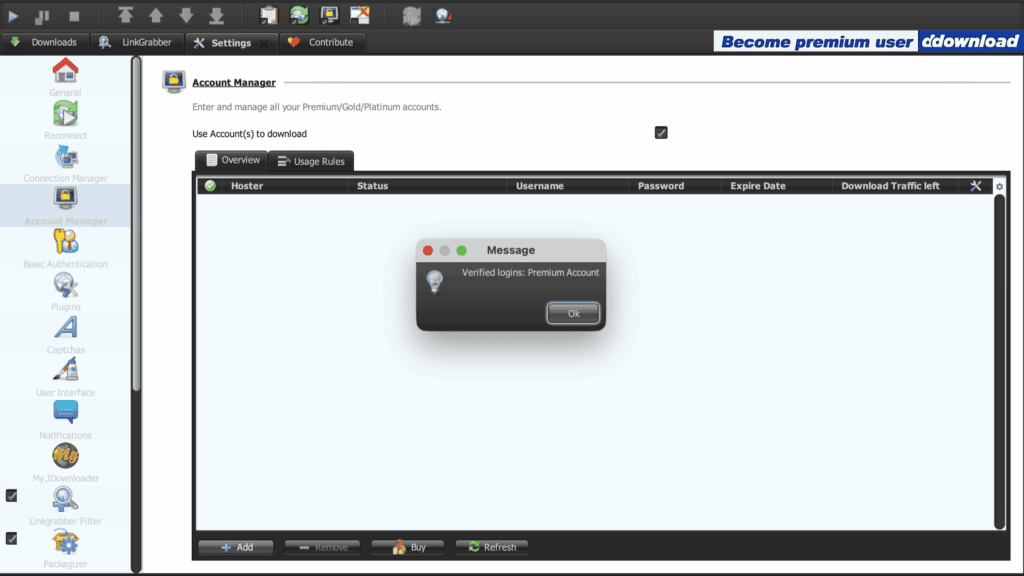Close the Settings tab with its X
The height and width of the screenshot is (576, 1024).
click(x=264, y=43)
